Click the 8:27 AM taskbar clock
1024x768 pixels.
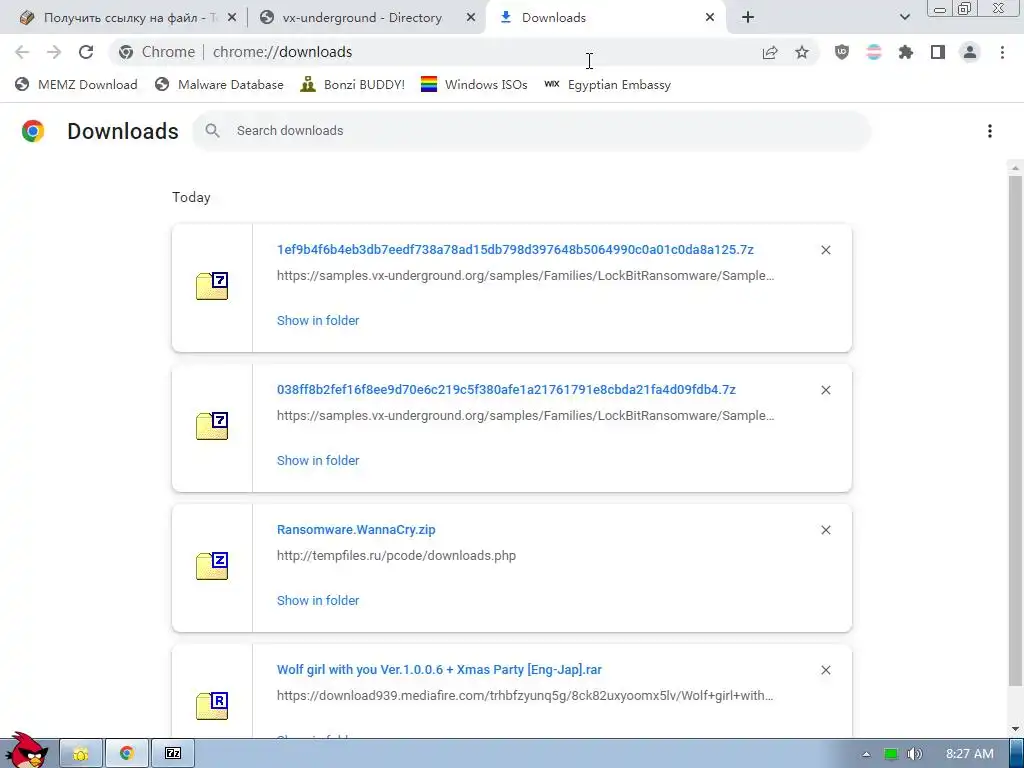(x=970, y=754)
